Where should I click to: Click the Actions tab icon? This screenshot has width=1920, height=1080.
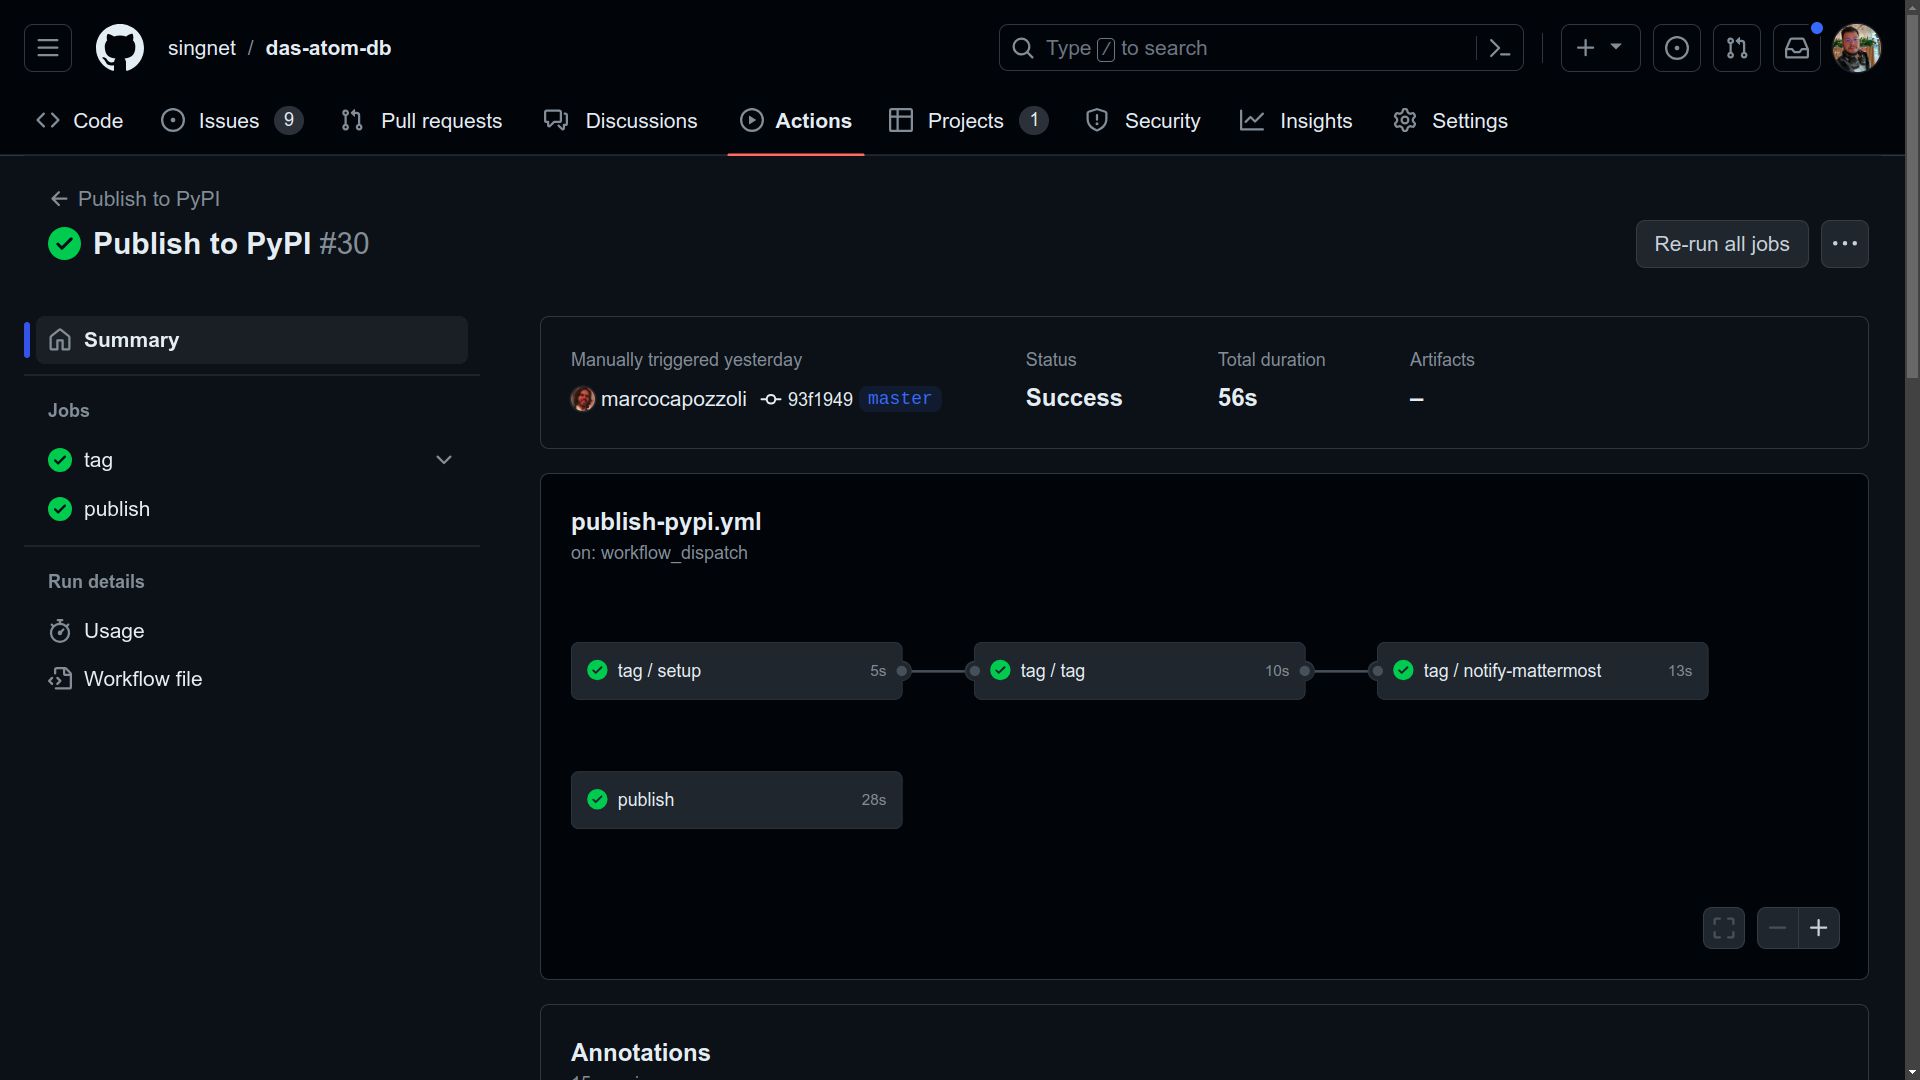(x=750, y=121)
